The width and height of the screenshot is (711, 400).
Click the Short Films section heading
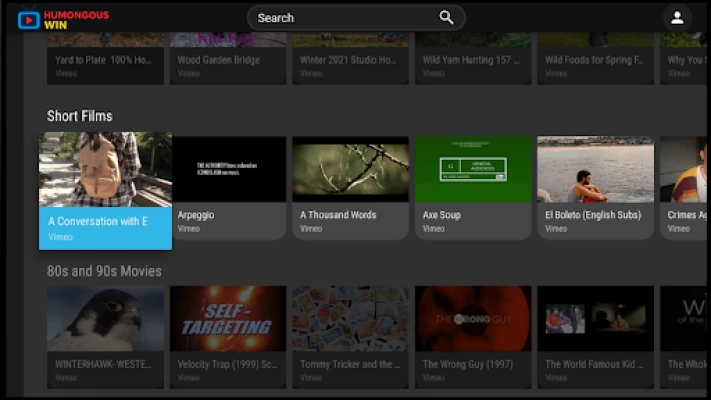point(80,116)
